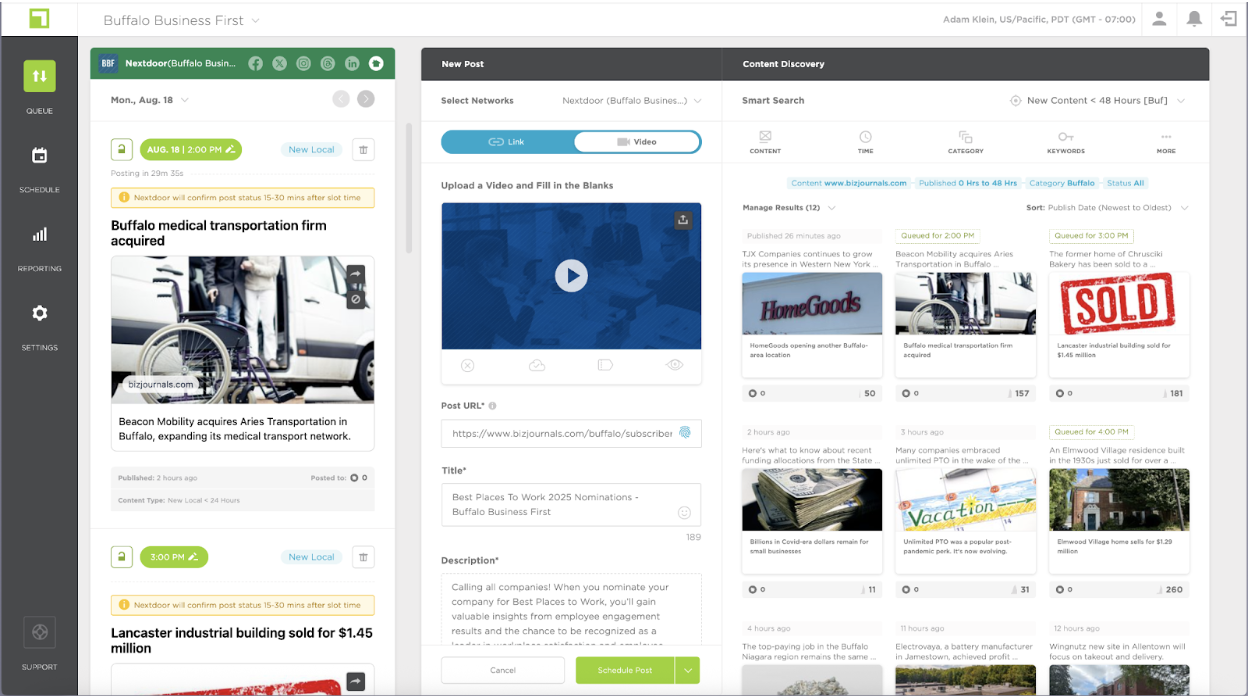Switch queue to the Threads network icon
1248x698 pixels.
[328, 63]
